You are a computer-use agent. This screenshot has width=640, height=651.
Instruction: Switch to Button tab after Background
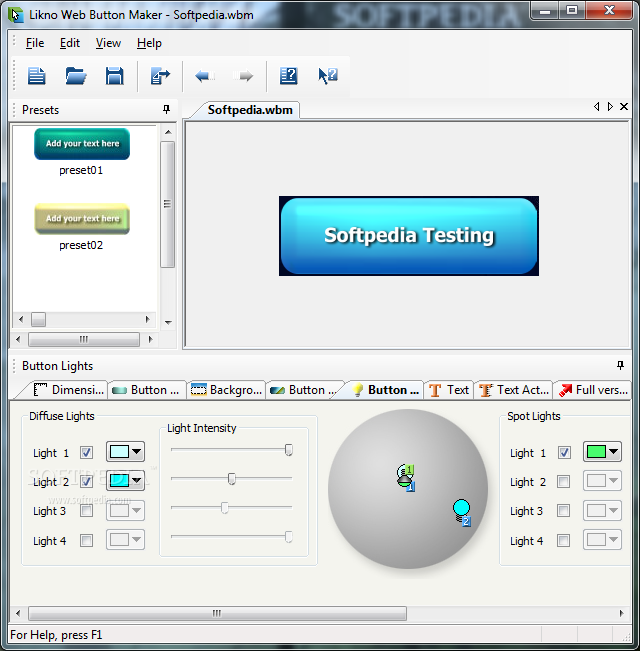pos(305,390)
